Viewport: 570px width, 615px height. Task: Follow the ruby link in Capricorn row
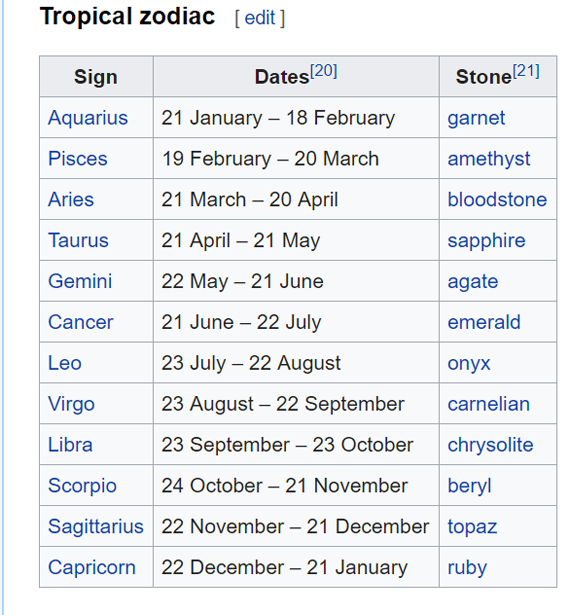(x=467, y=567)
